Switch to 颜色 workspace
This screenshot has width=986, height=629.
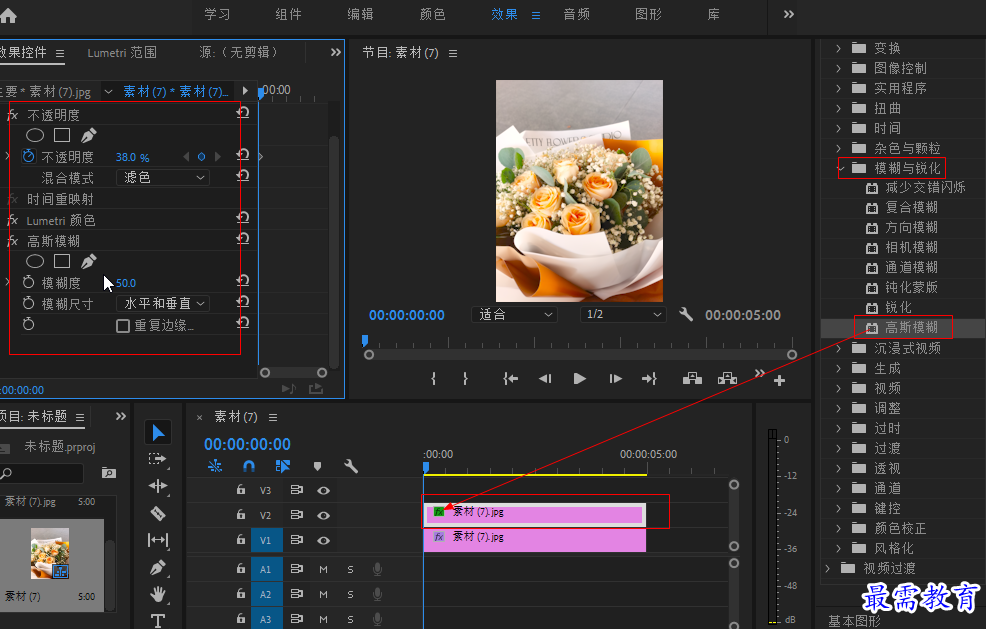point(432,14)
